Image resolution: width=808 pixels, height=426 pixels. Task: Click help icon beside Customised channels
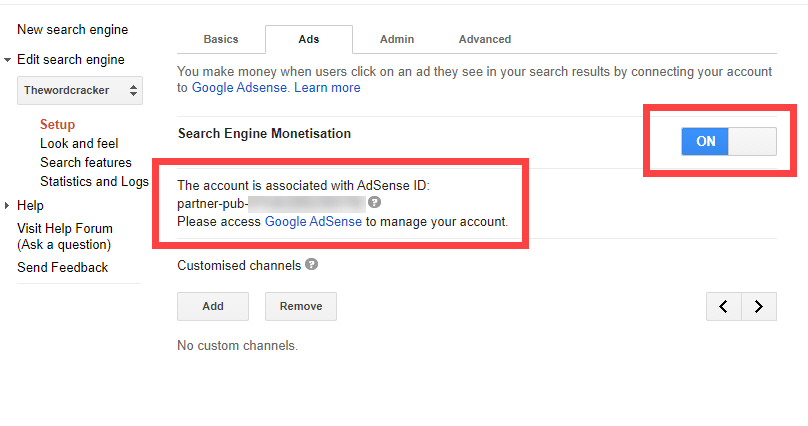(311, 264)
